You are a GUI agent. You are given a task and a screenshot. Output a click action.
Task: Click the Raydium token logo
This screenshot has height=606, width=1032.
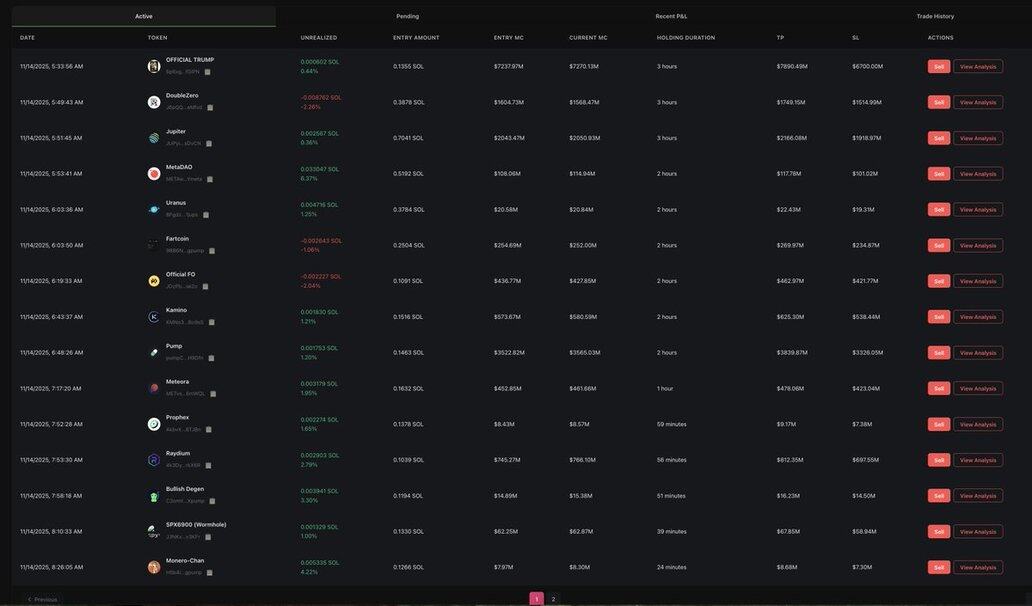click(x=154, y=460)
